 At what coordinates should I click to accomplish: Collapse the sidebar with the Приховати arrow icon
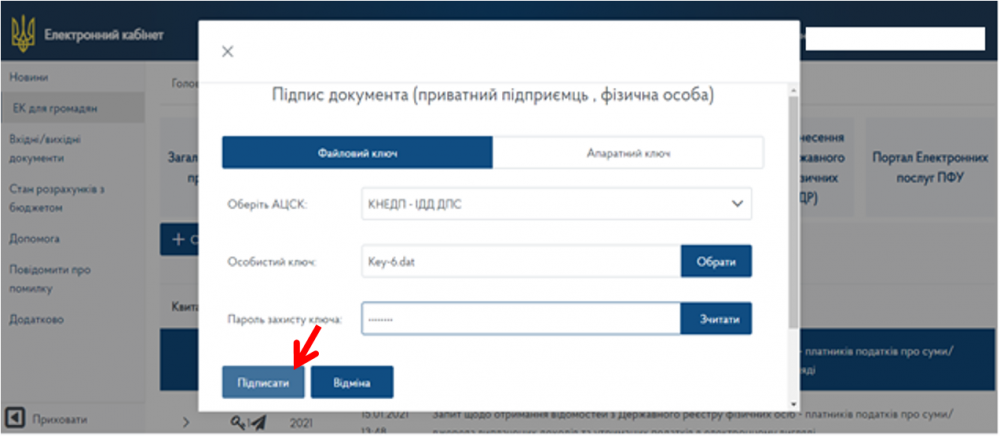pos(17,419)
